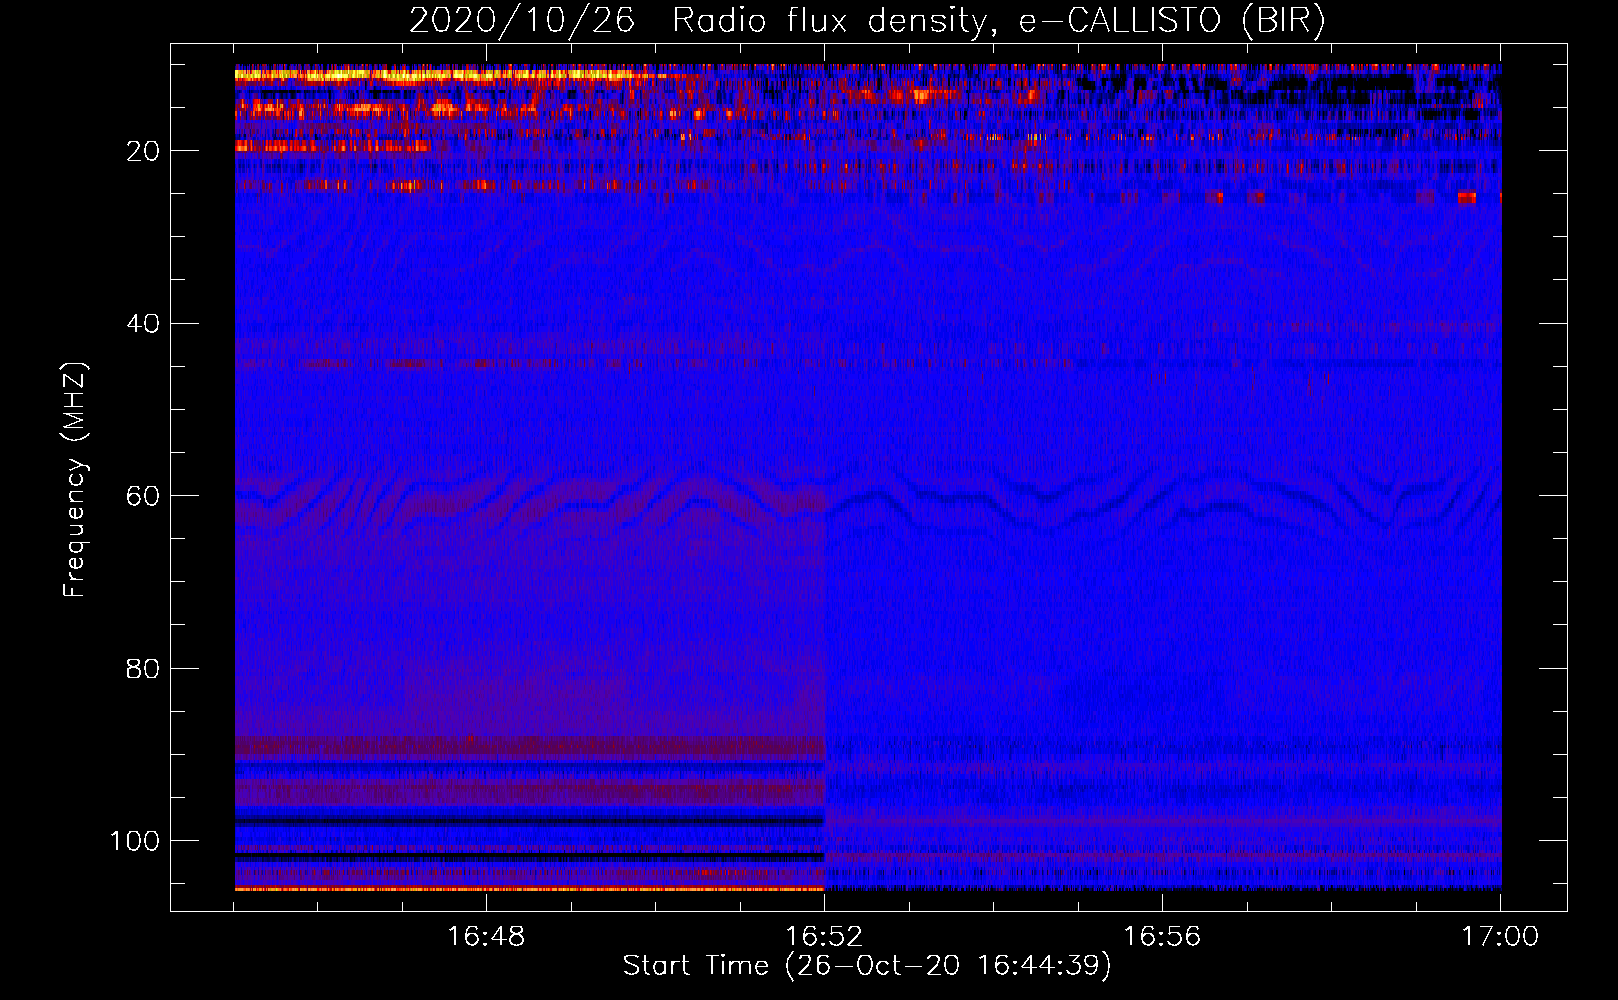Click the '17:00' time tick label
The height and width of the screenshot is (1000, 1618).
pos(1500,937)
